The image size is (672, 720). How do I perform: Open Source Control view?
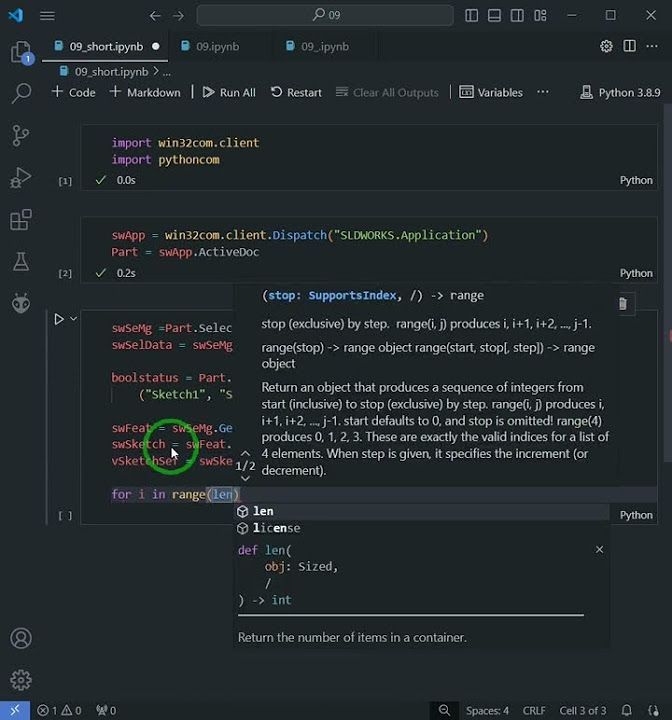(21, 135)
